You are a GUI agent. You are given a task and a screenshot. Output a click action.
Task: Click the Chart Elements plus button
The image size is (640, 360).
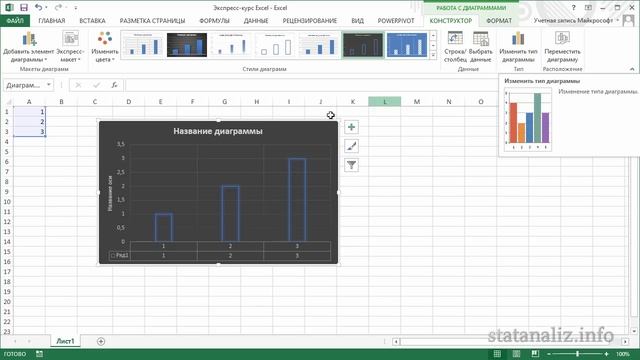pyautogui.click(x=351, y=127)
